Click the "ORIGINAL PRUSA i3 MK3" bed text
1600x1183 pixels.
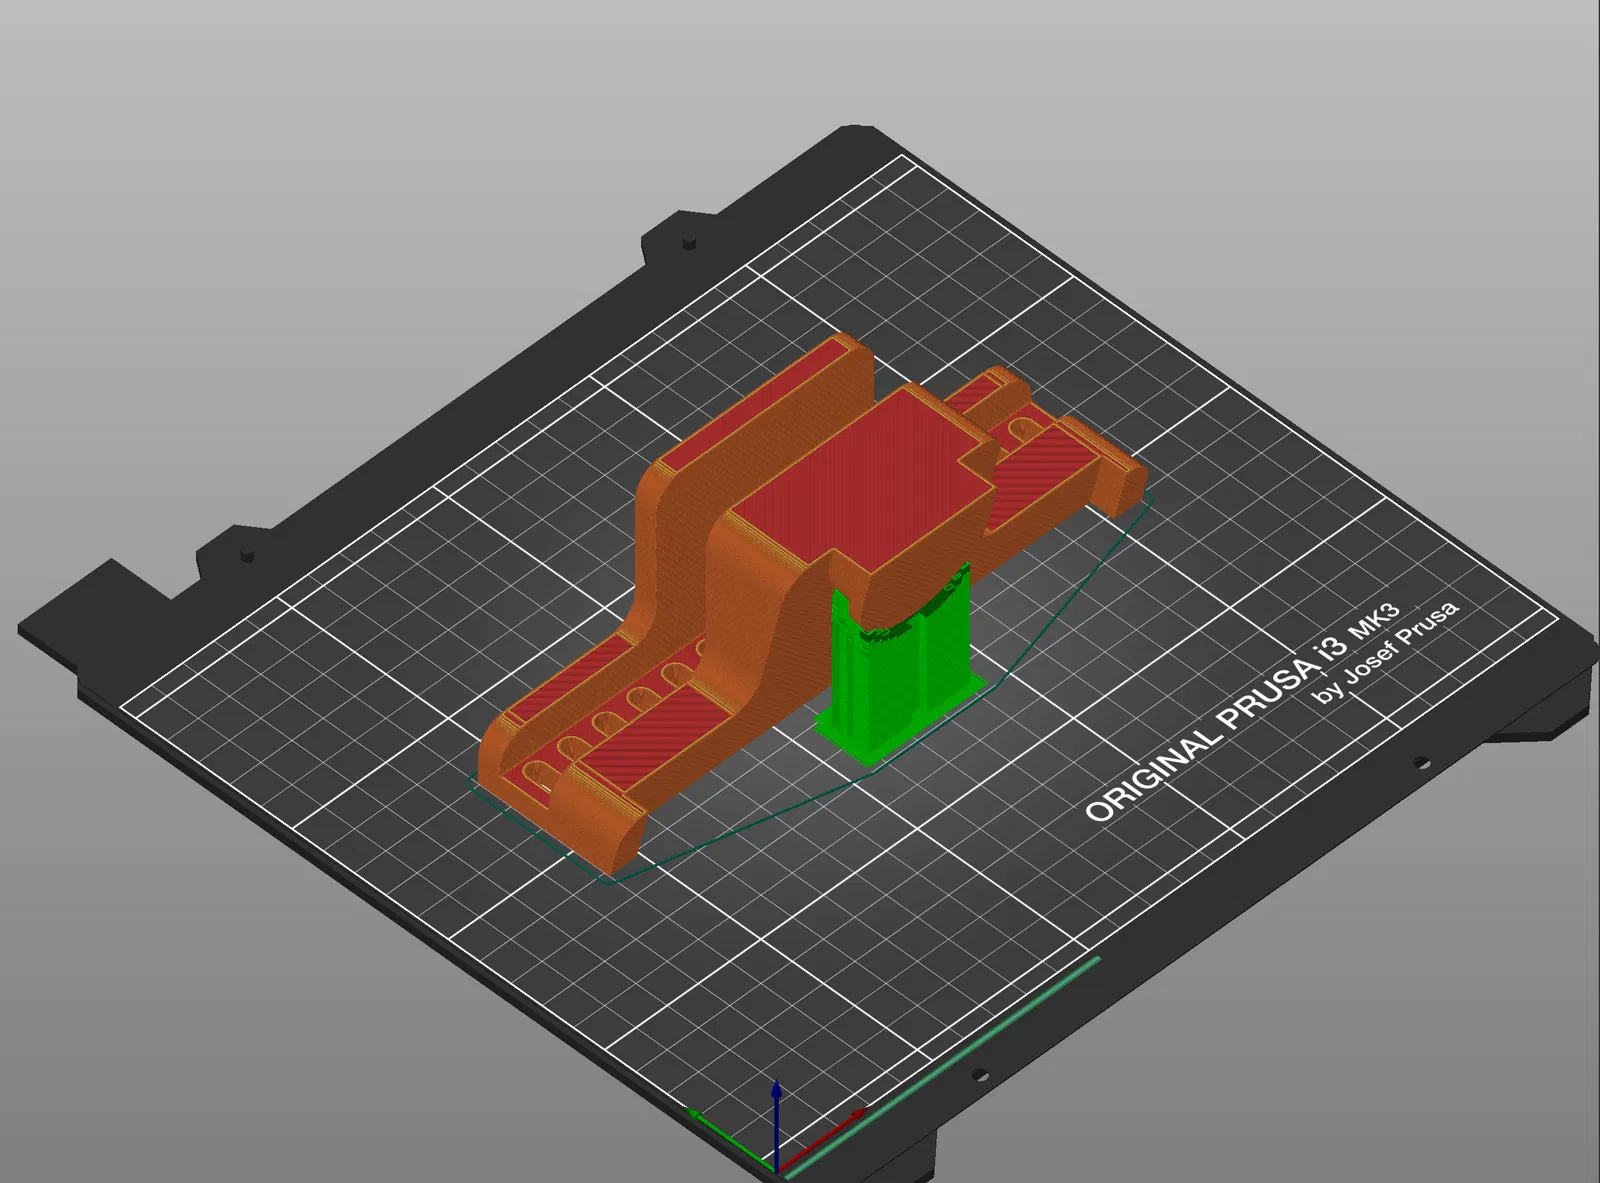tap(1242, 711)
